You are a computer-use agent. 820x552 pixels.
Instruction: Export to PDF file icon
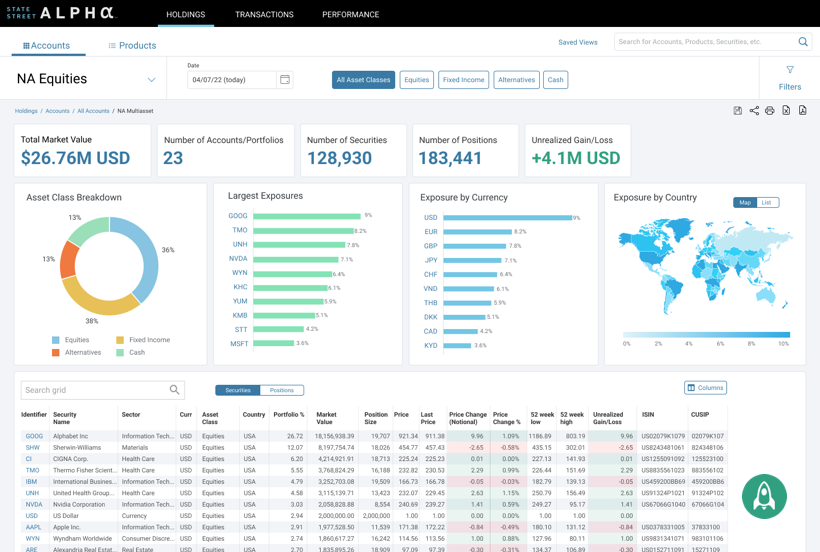[x=802, y=111]
